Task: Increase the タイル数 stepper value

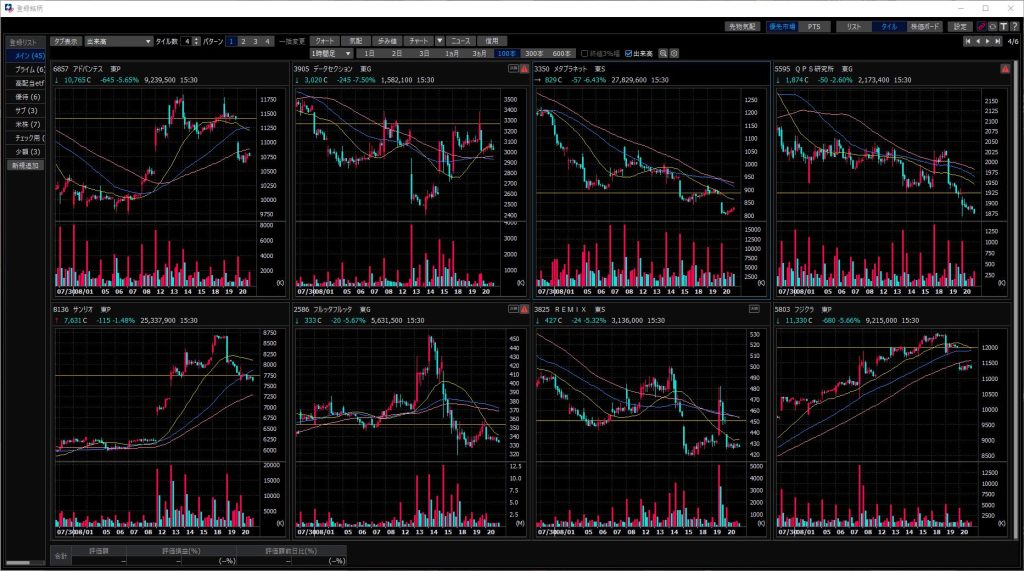Action: (x=196, y=39)
